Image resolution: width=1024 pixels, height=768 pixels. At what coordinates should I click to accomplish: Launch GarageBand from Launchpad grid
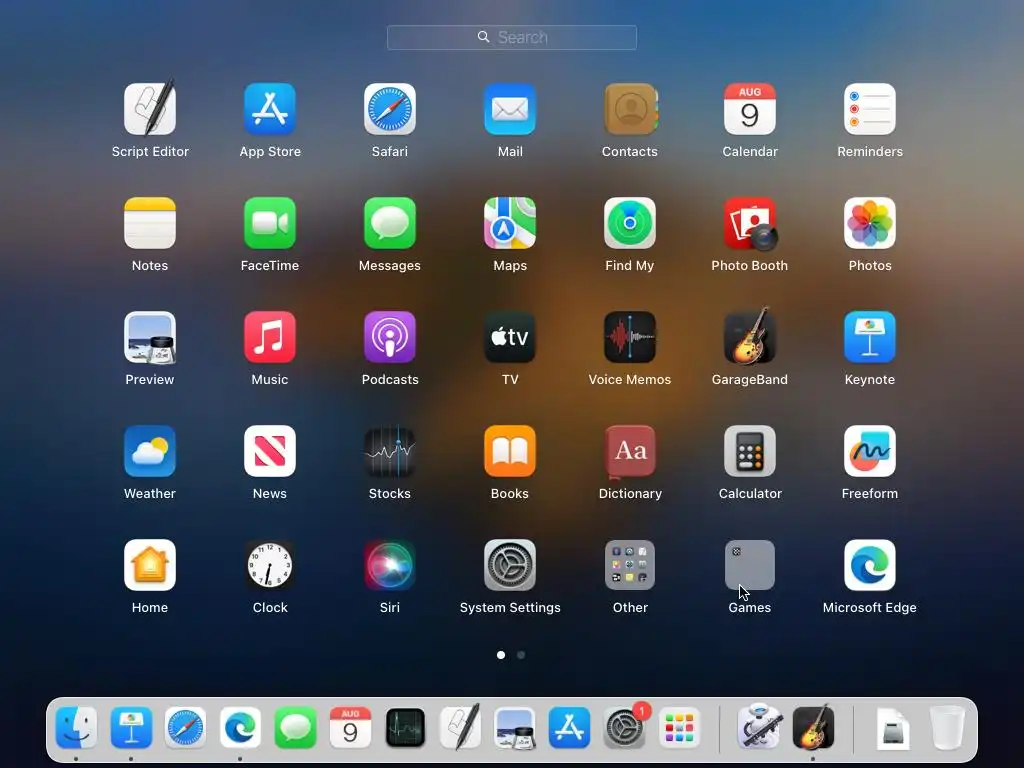[750, 336]
